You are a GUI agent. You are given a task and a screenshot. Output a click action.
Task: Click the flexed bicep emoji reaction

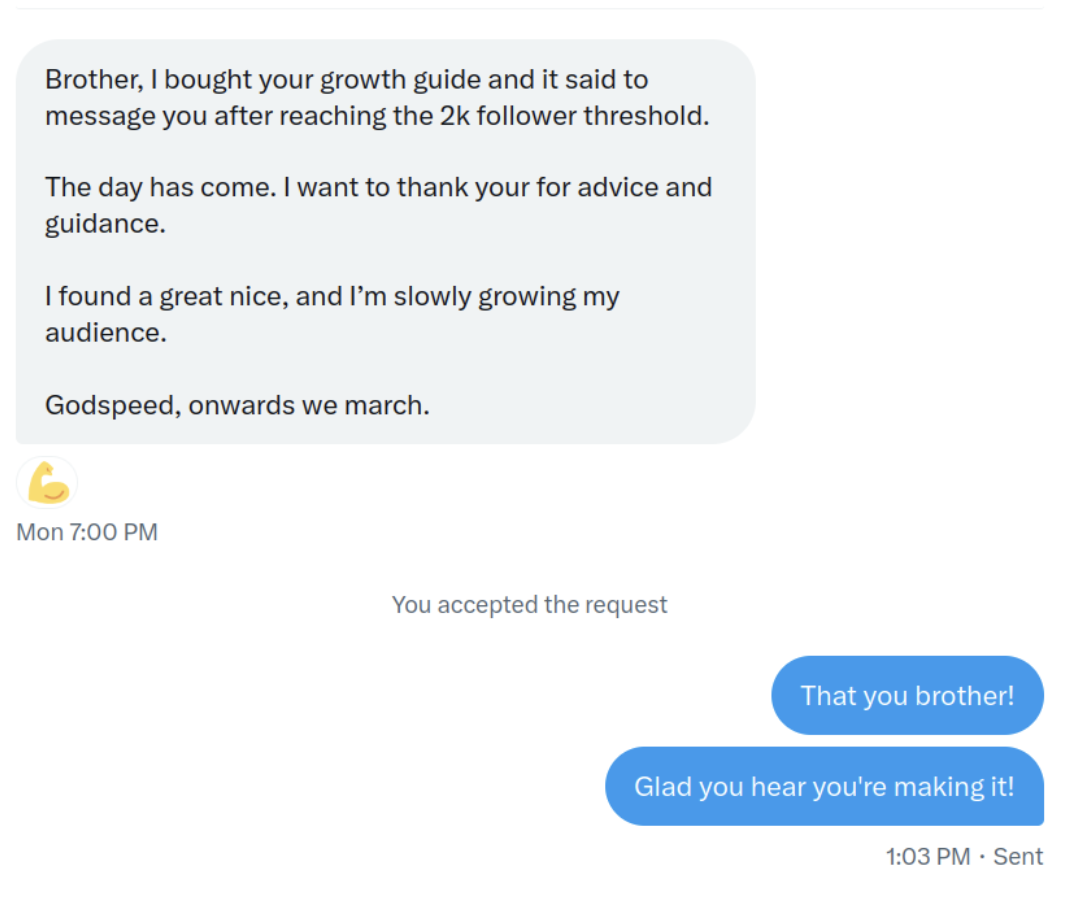tap(47, 483)
